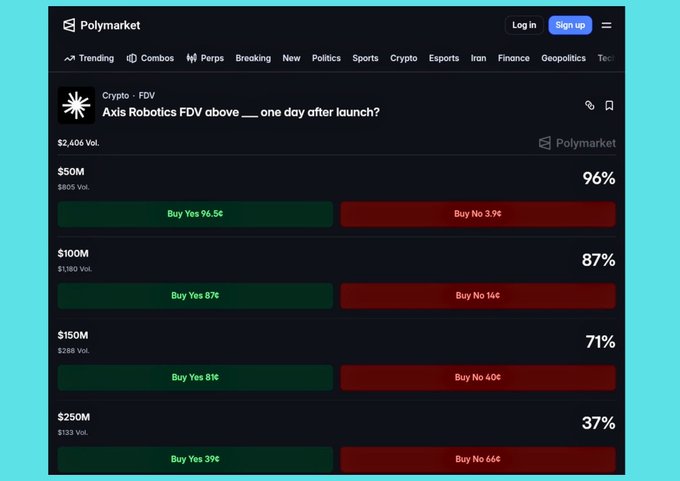Buy Yes at 39¢ for $250M
The height and width of the screenshot is (481, 680).
[195, 459]
